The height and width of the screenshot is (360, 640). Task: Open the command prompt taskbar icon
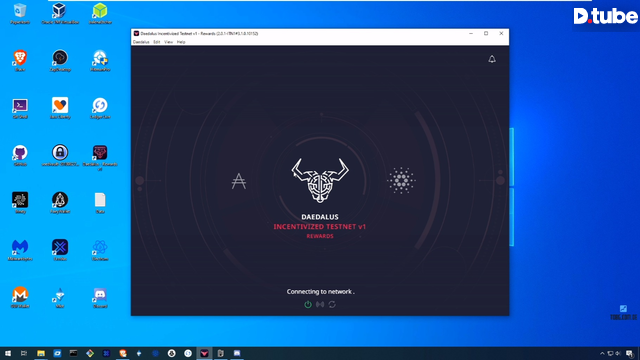click(73, 353)
